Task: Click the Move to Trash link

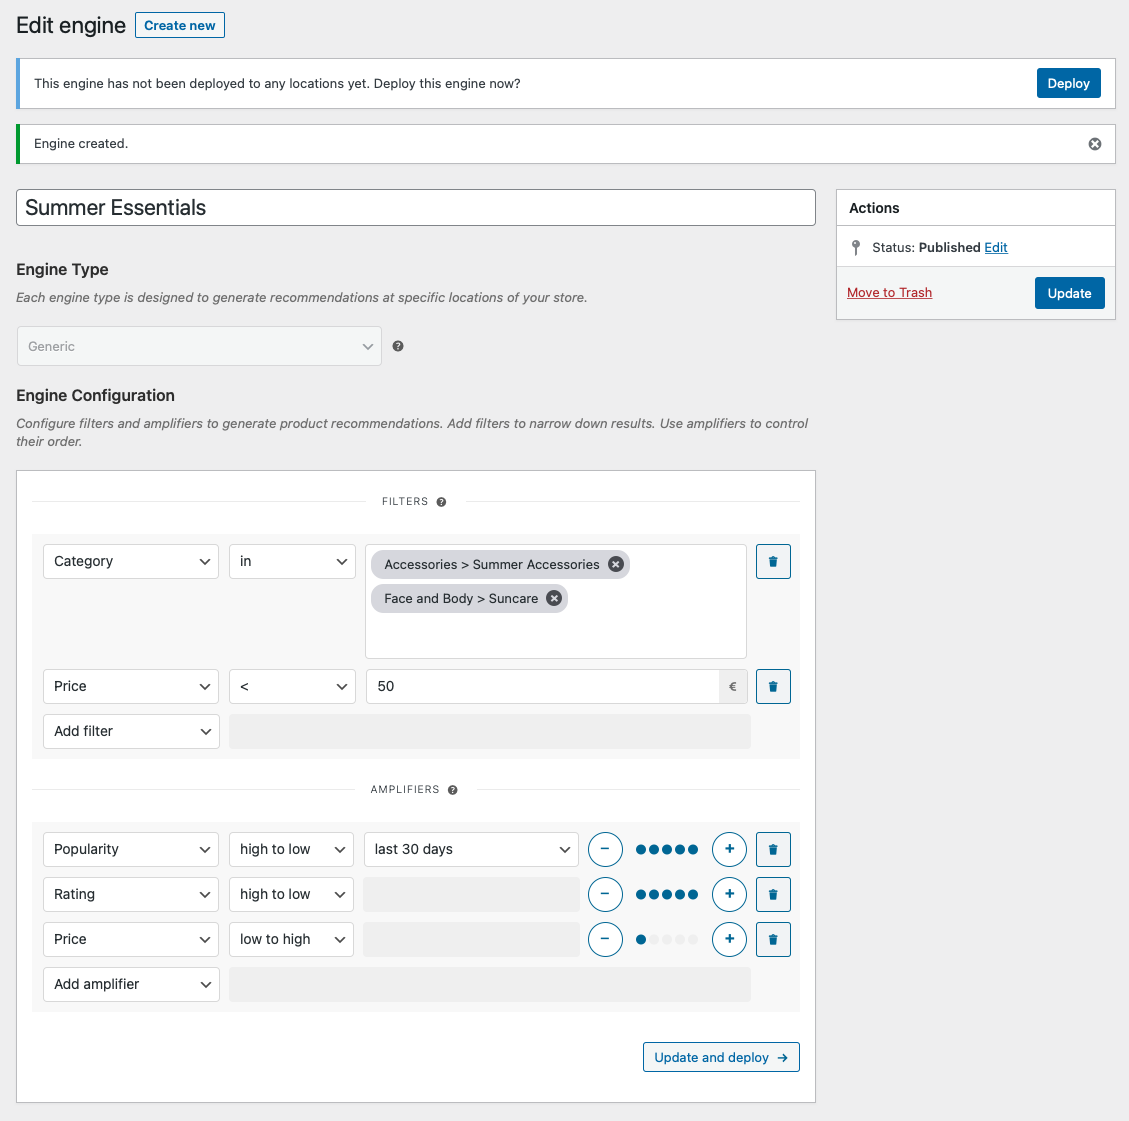Action: point(889,293)
